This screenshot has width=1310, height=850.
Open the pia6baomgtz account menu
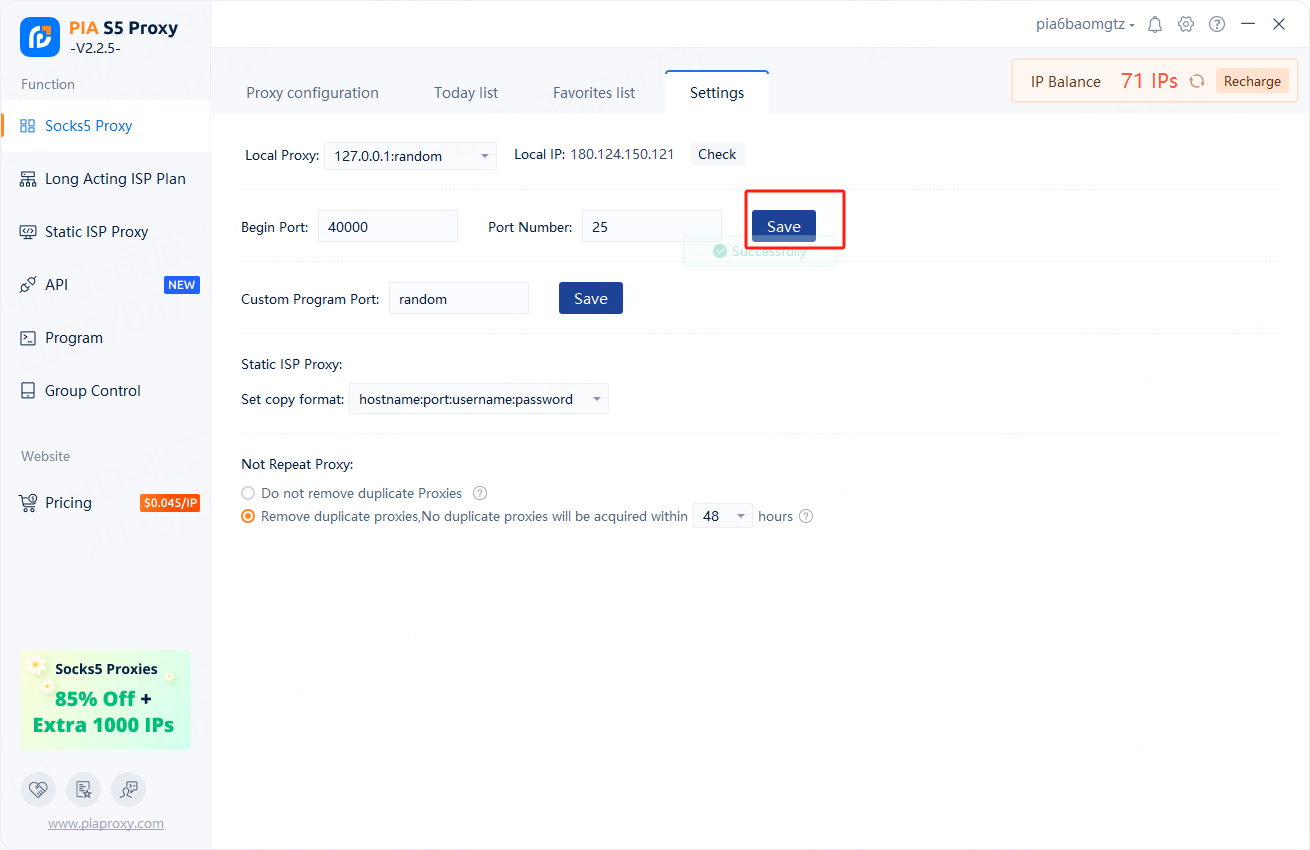[1085, 24]
